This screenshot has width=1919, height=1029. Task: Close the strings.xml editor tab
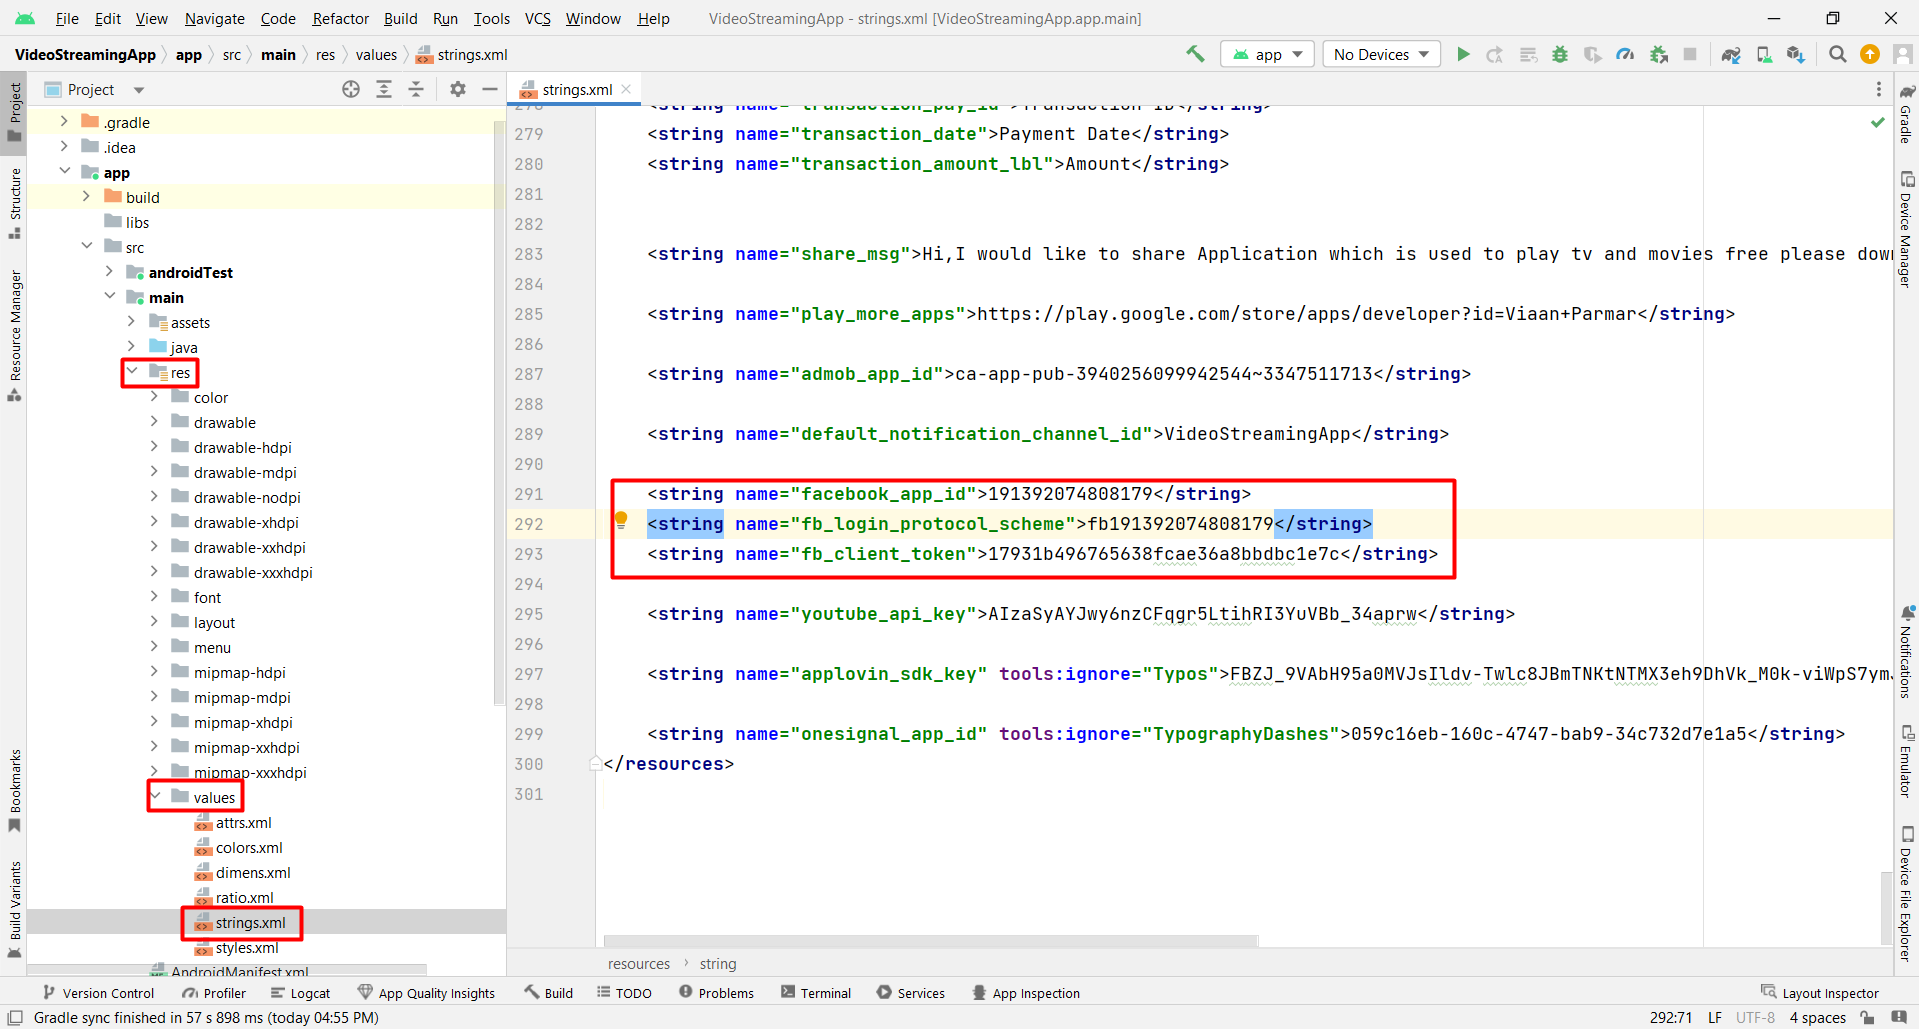coord(626,89)
